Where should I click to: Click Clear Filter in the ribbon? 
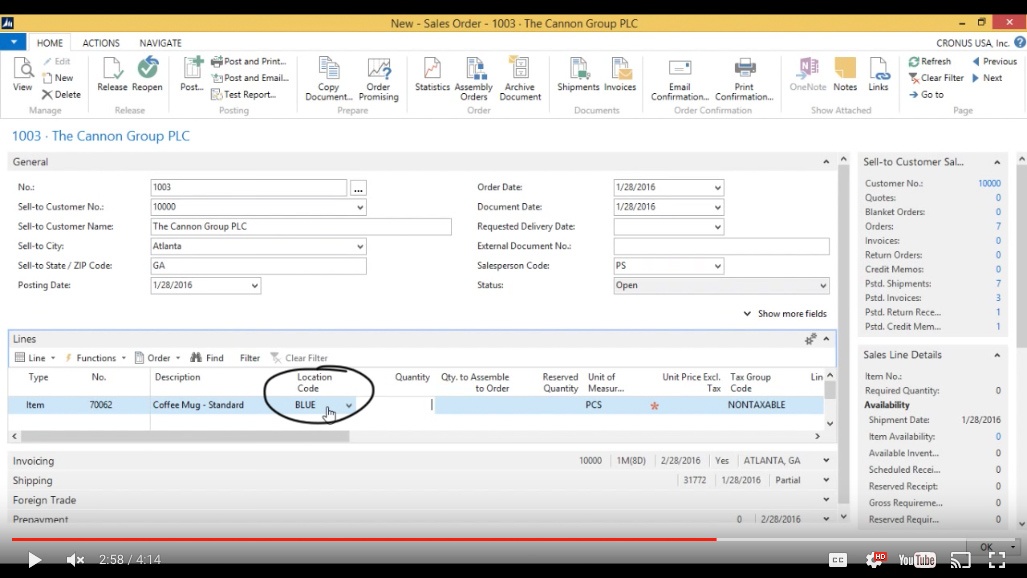(936, 77)
